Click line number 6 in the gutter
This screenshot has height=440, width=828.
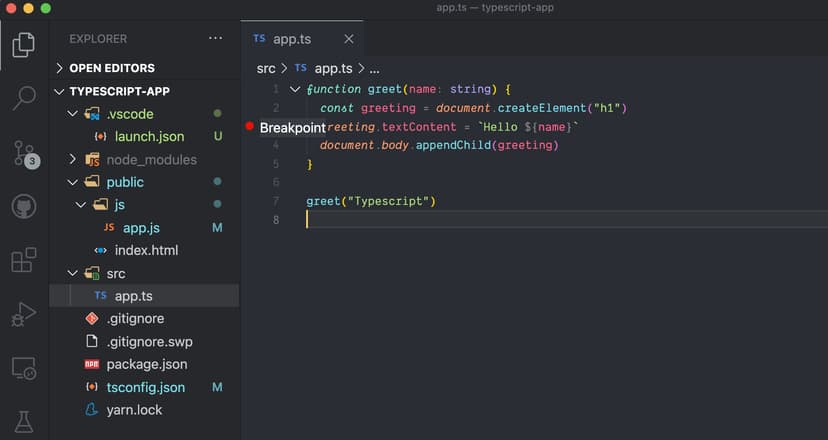click(276, 182)
